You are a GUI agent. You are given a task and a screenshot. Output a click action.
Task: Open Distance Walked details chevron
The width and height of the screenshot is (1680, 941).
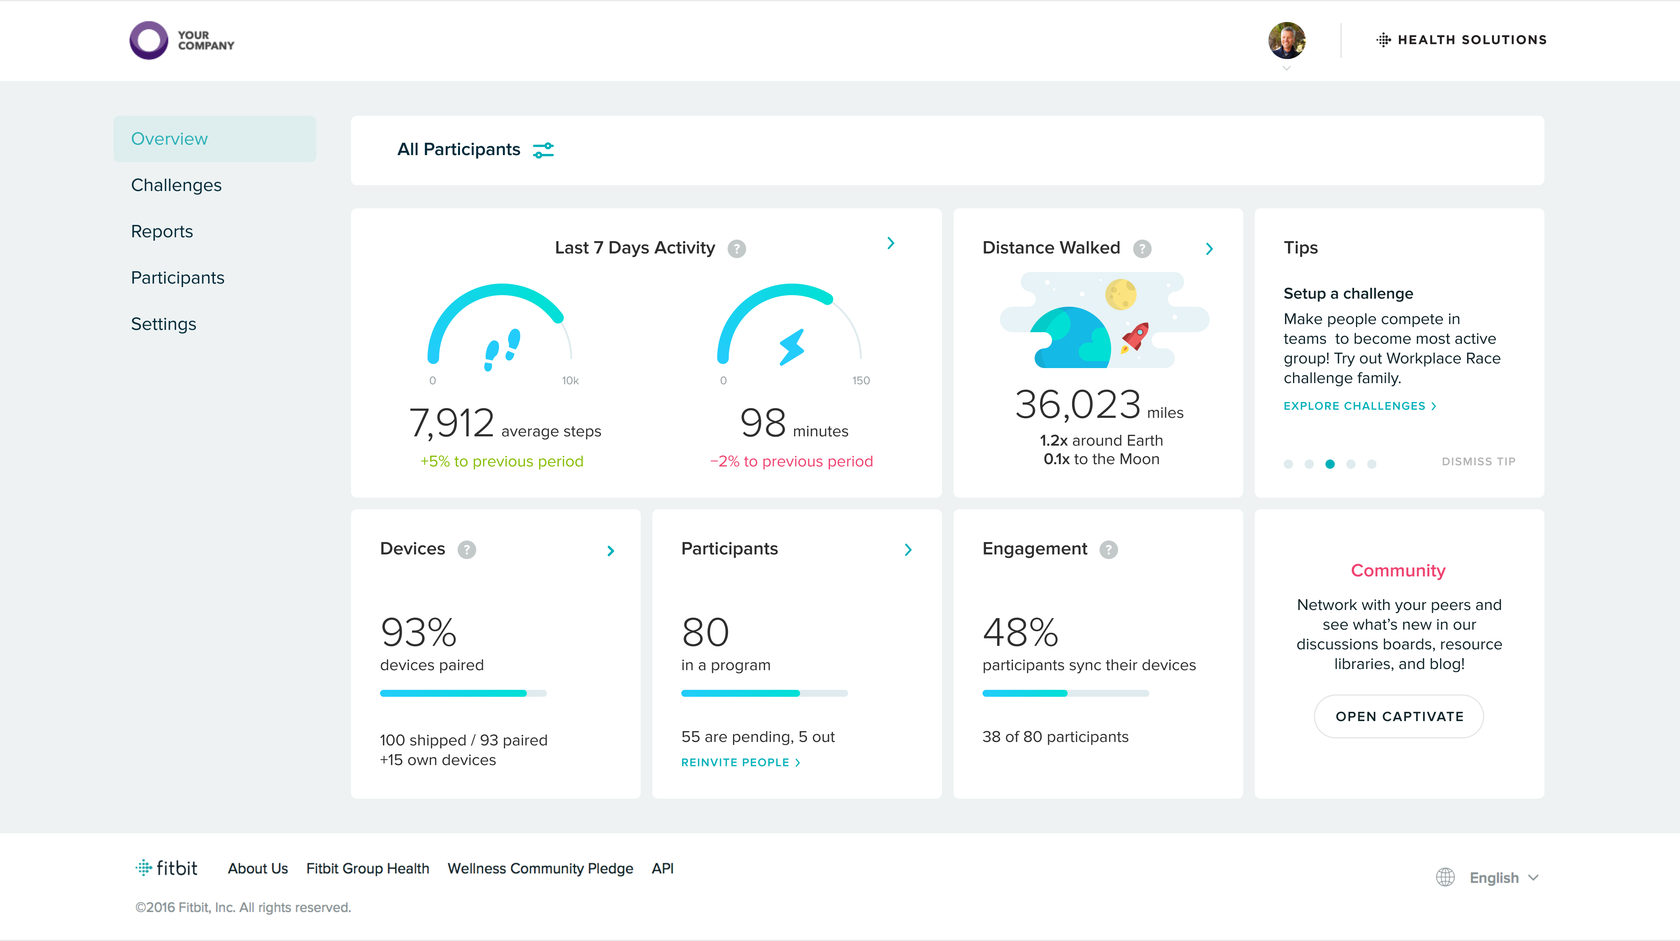tap(1209, 249)
